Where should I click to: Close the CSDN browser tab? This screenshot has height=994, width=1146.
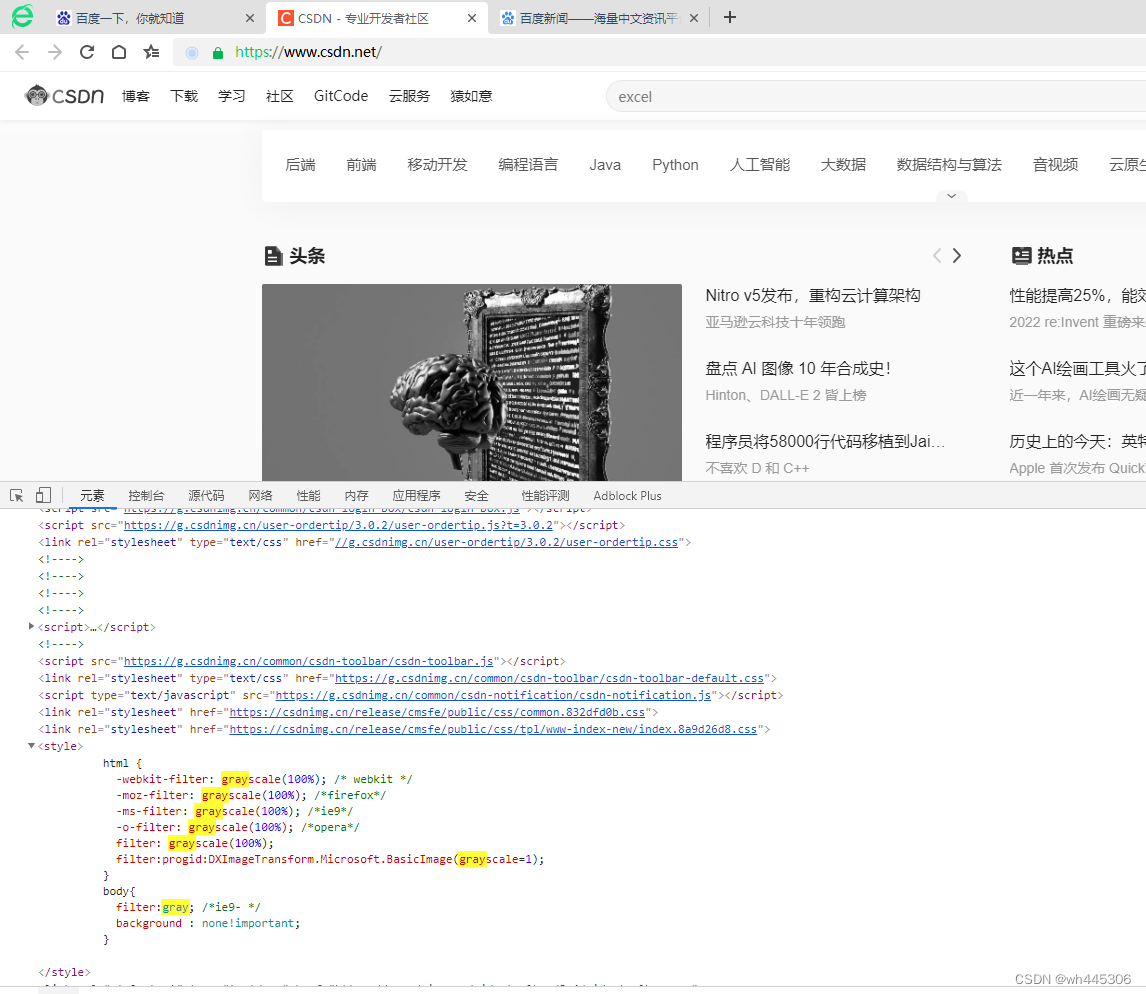pos(472,18)
